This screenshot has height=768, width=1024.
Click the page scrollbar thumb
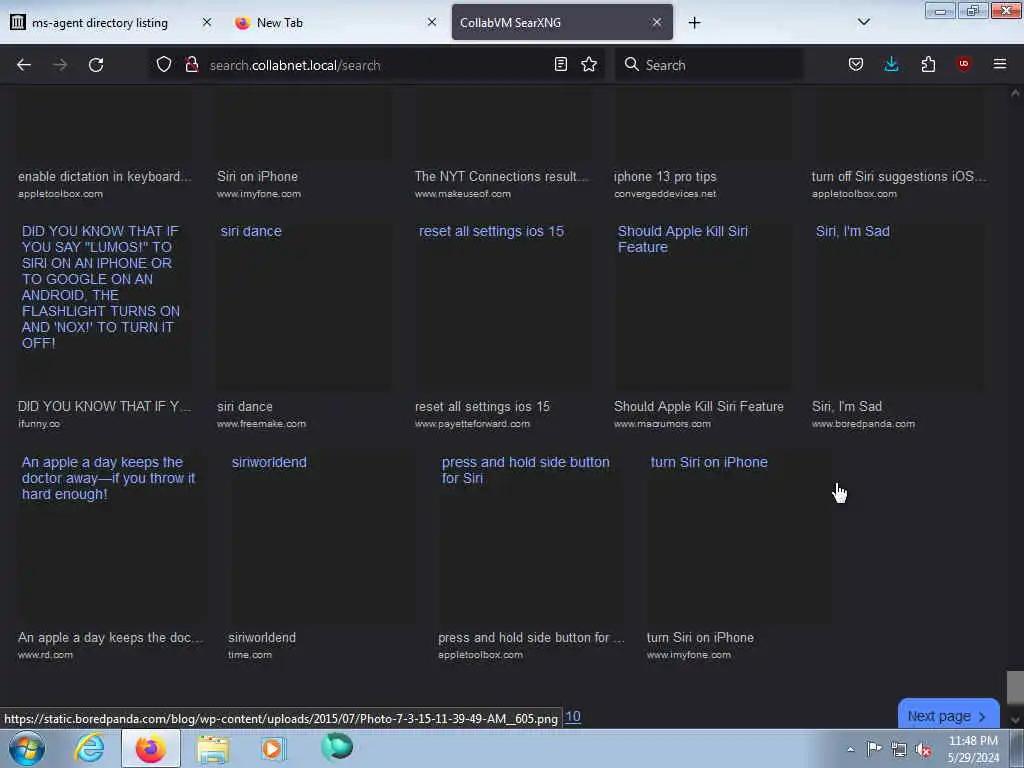pos(1015,688)
